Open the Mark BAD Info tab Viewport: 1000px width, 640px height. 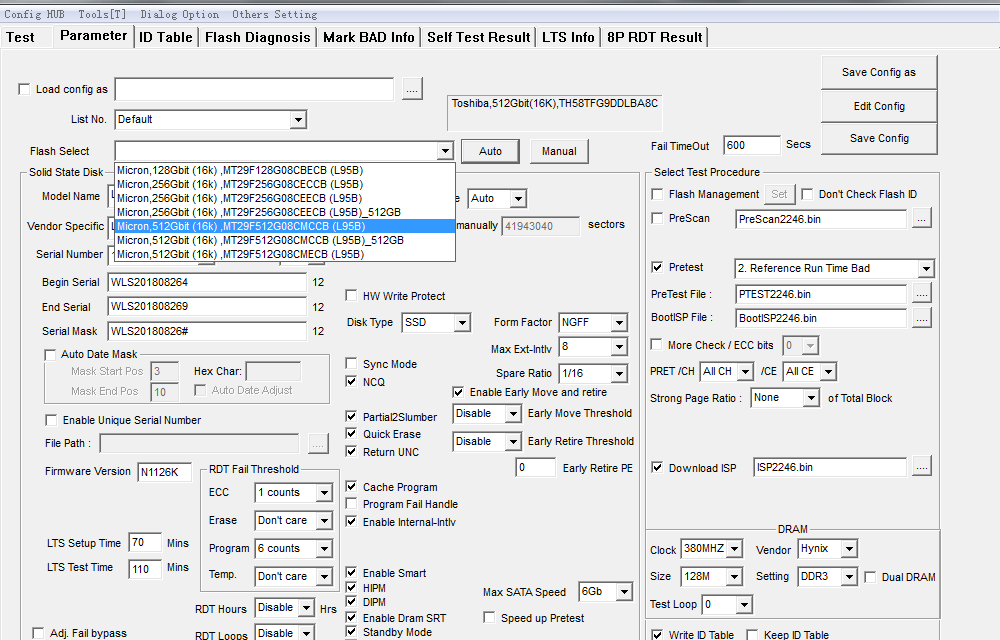[369, 38]
